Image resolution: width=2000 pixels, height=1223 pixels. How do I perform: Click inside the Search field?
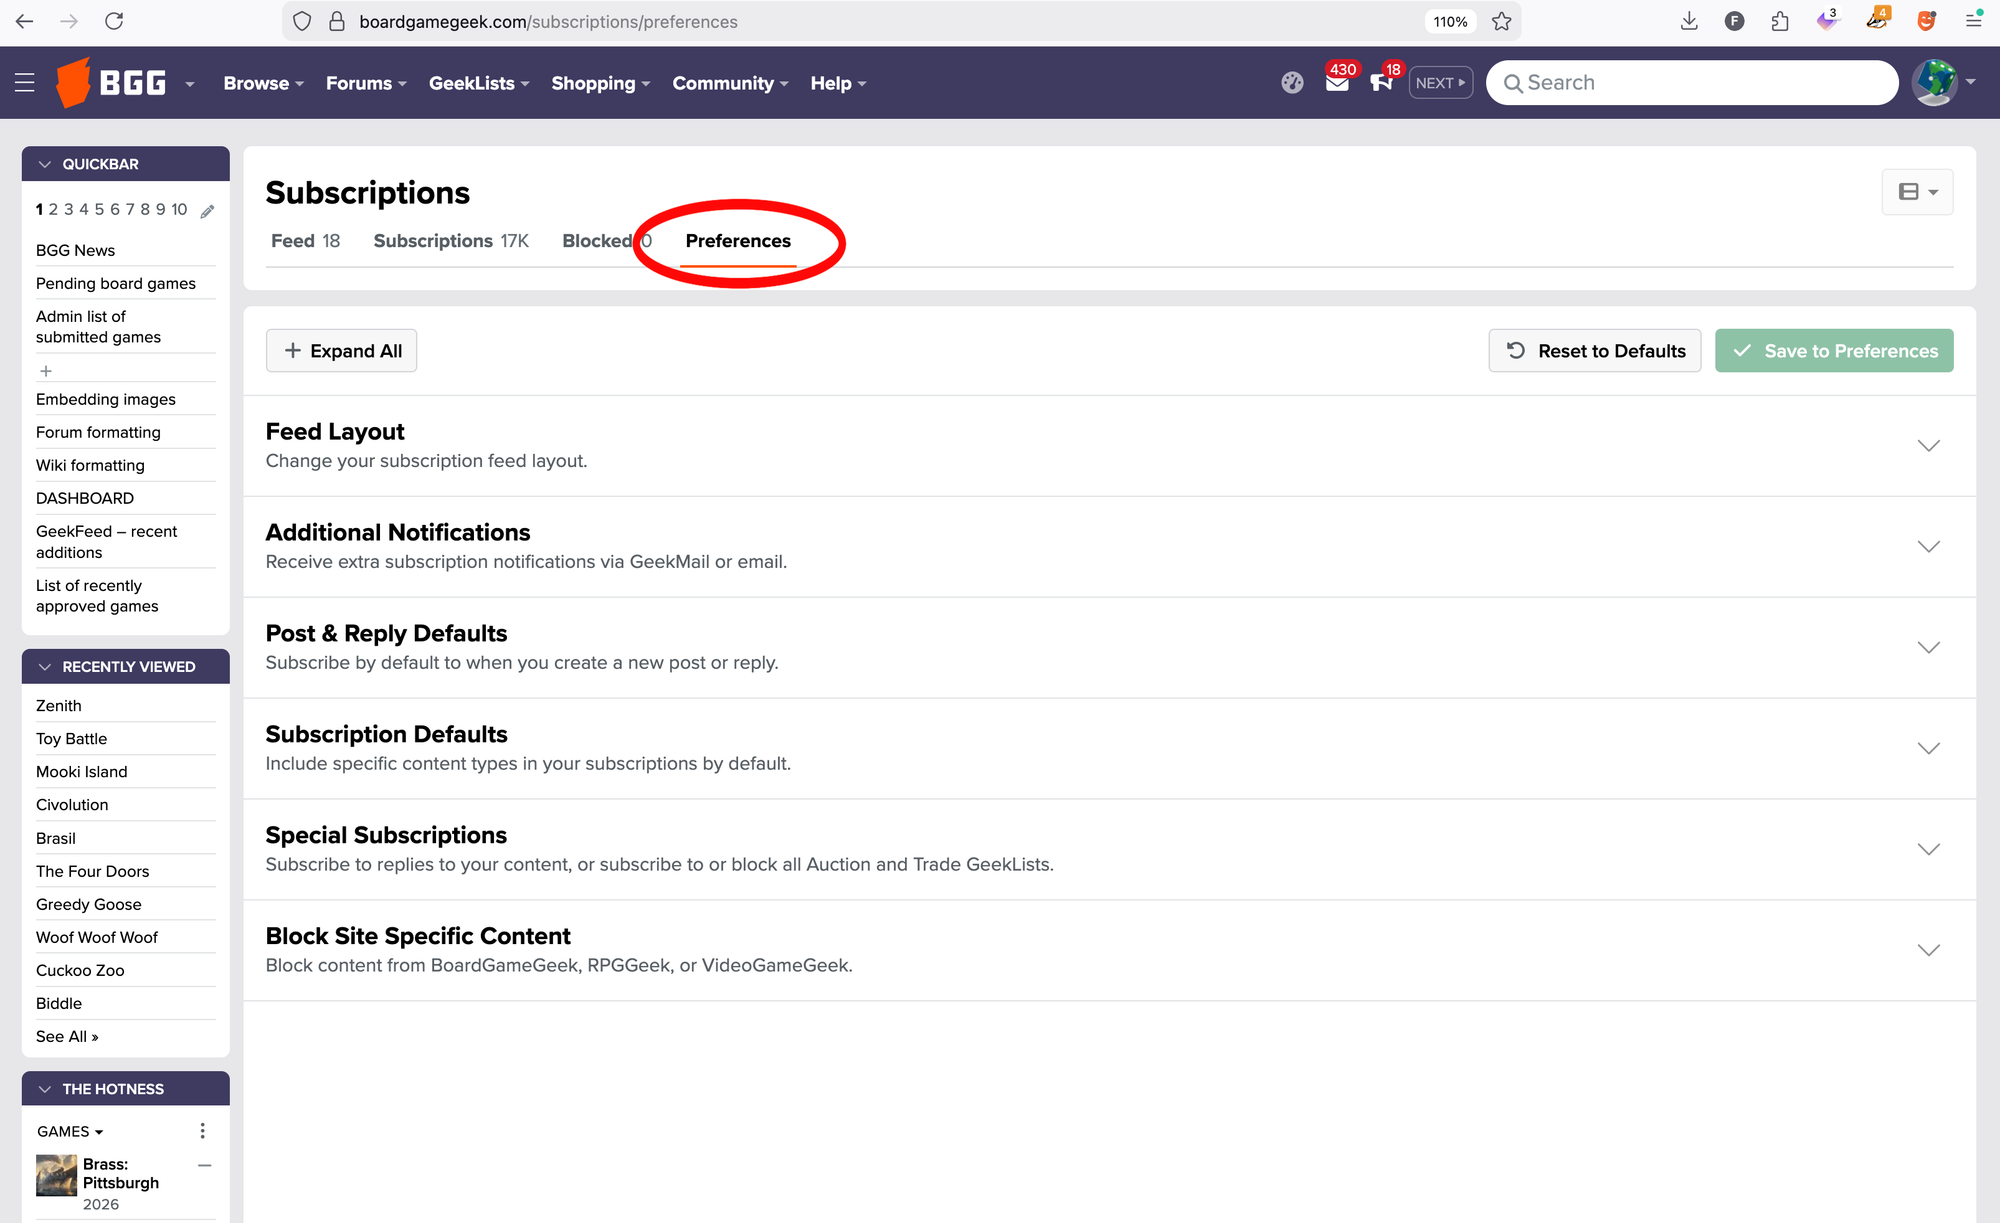click(1690, 82)
